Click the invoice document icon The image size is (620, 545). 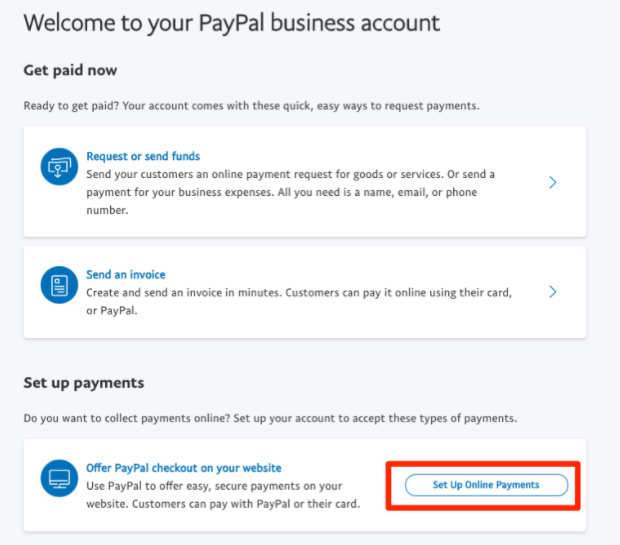59,285
